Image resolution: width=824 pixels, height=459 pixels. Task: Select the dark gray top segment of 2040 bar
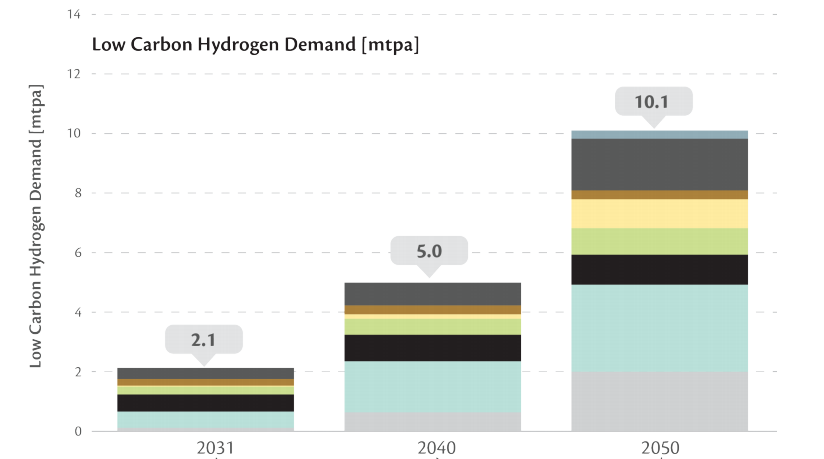432,293
